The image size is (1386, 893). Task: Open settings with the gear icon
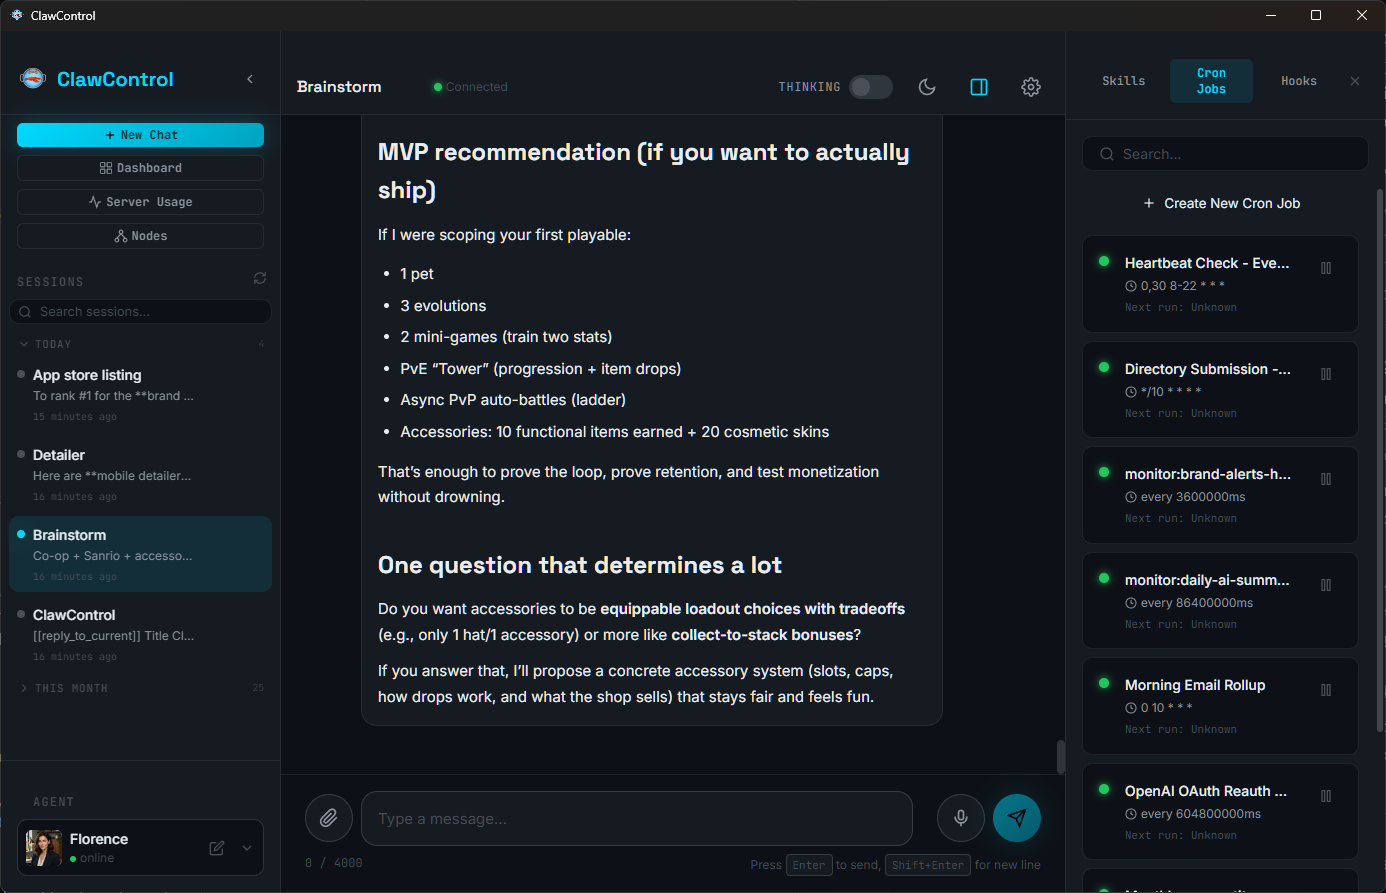(1031, 87)
